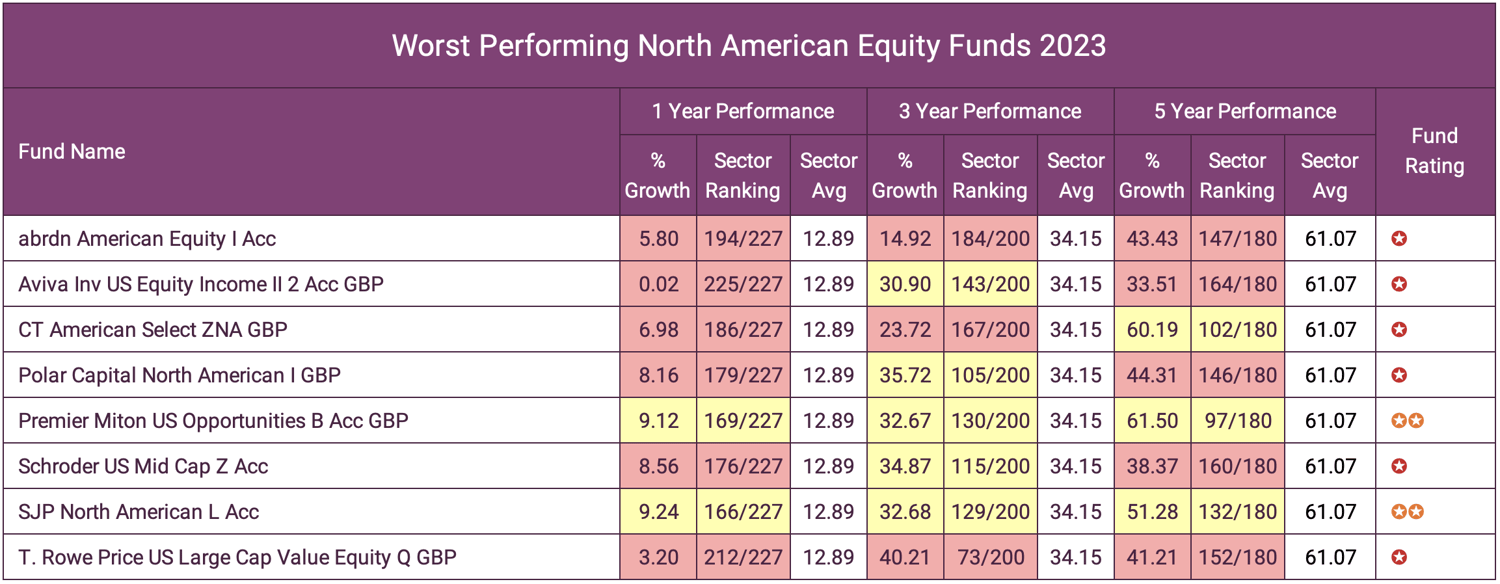Click the yellow 9.24 one-year growth cell
This screenshot has width=1500, height=584.
(x=658, y=512)
